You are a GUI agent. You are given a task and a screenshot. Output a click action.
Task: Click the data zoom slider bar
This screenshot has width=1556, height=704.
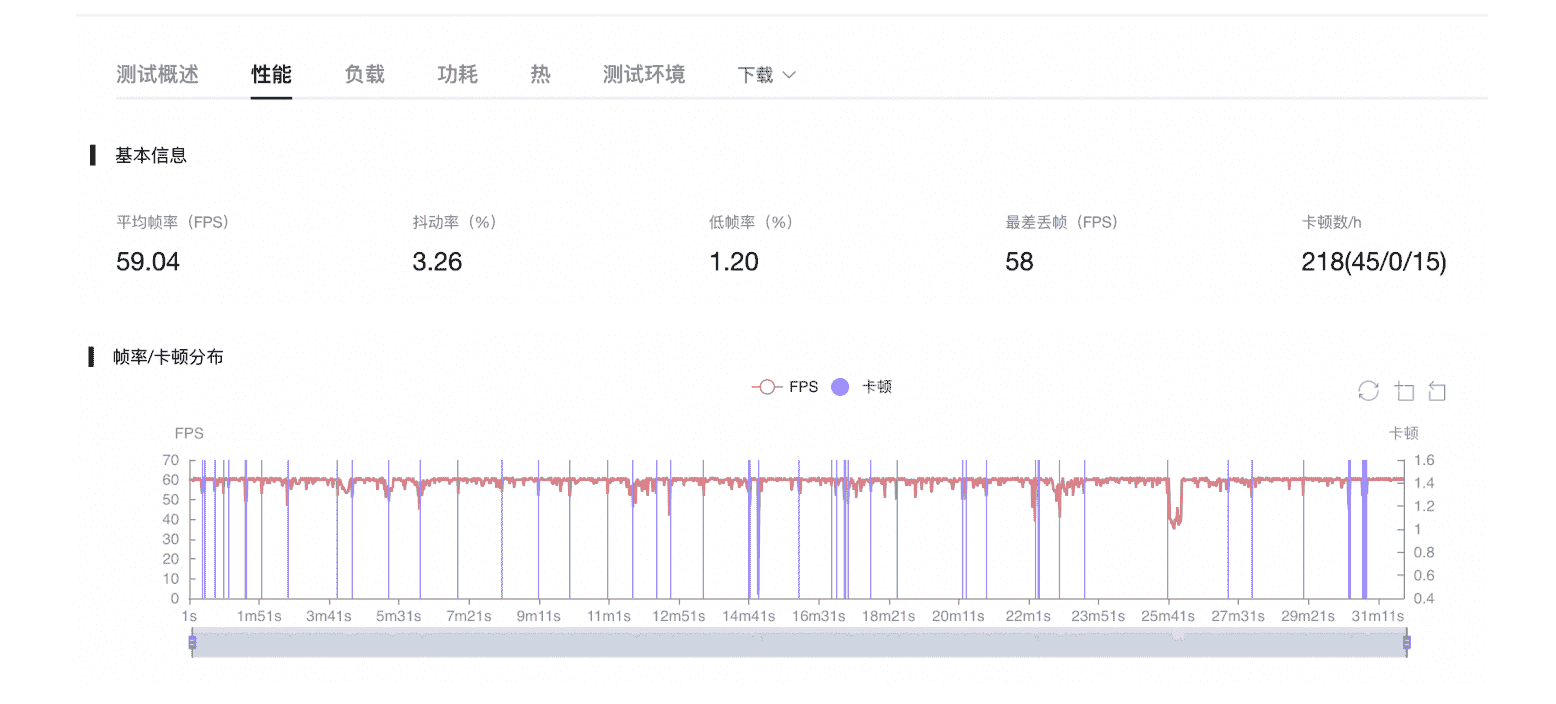(x=799, y=642)
